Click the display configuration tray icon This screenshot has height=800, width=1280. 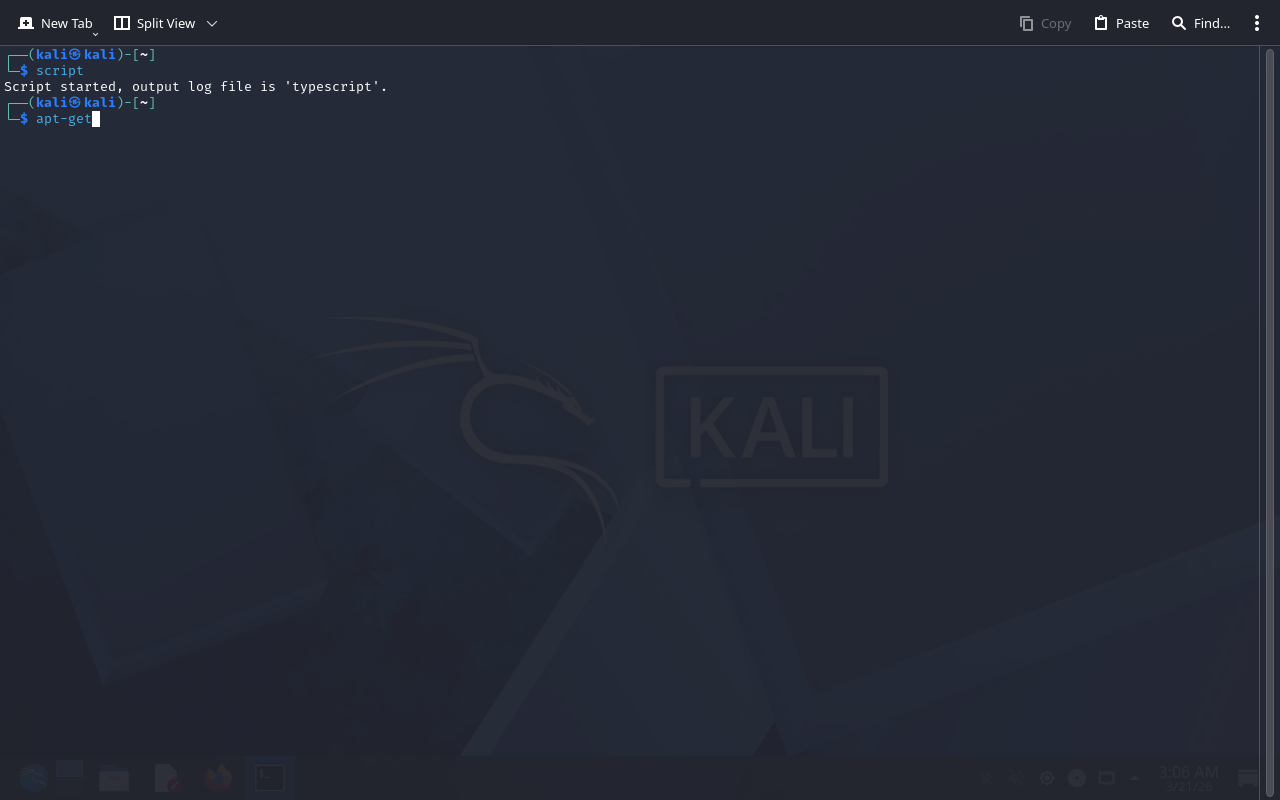click(x=1107, y=778)
